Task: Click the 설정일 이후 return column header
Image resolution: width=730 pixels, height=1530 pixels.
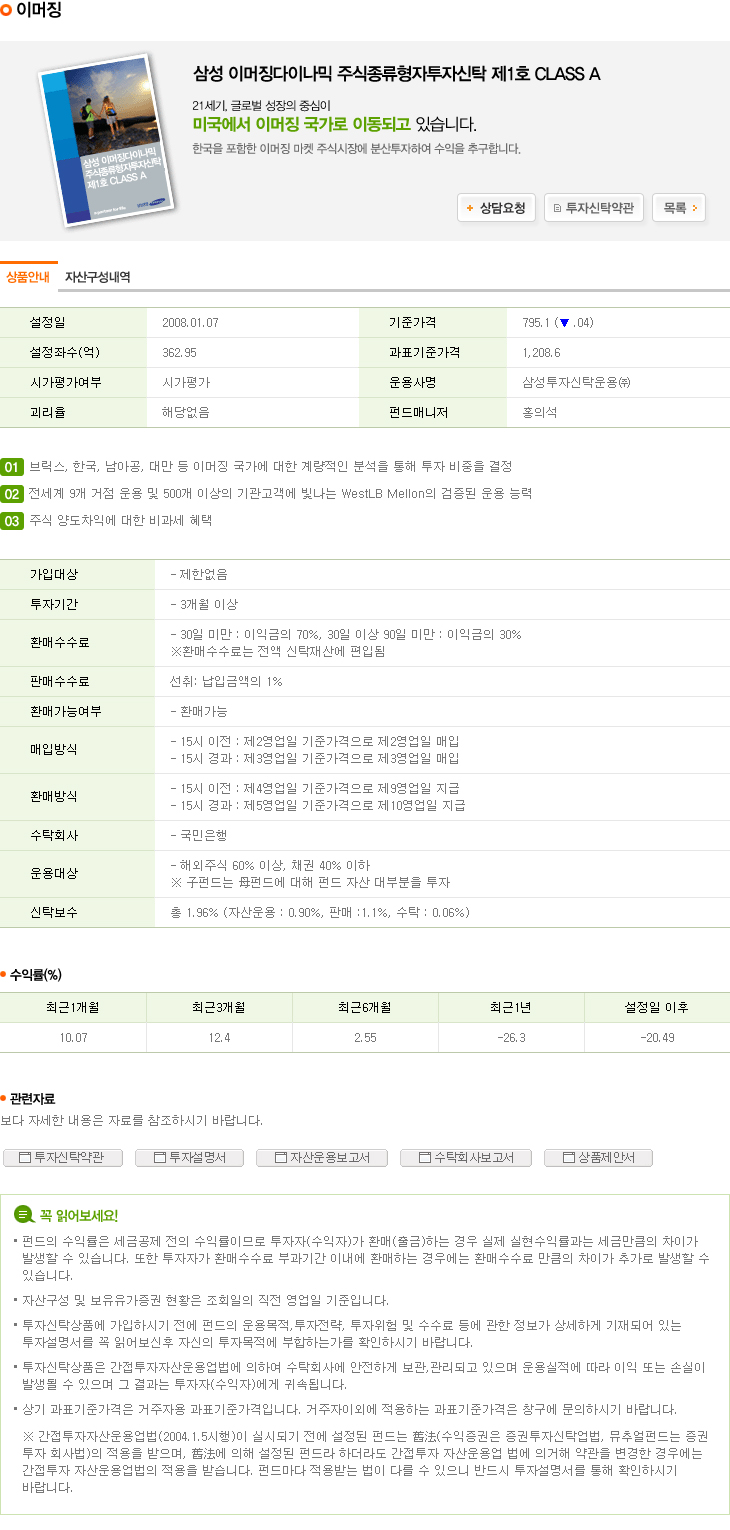Action: coord(657,1008)
